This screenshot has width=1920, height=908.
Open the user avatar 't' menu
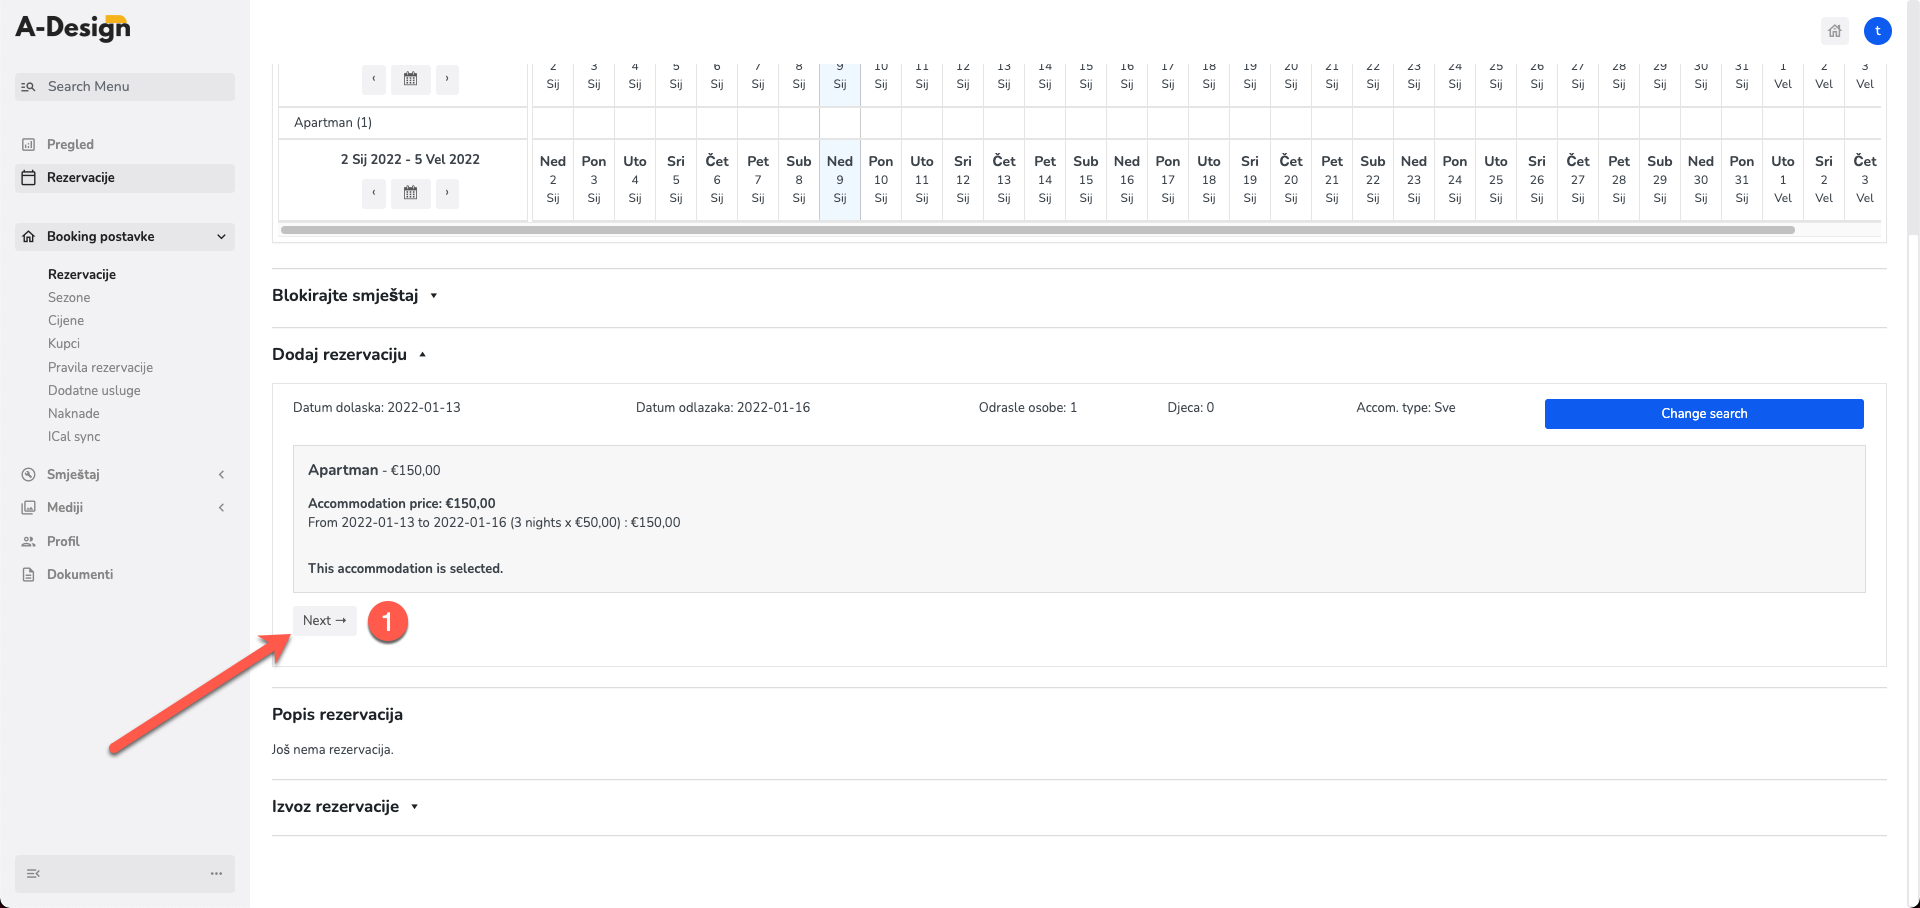click(1877, 31)
